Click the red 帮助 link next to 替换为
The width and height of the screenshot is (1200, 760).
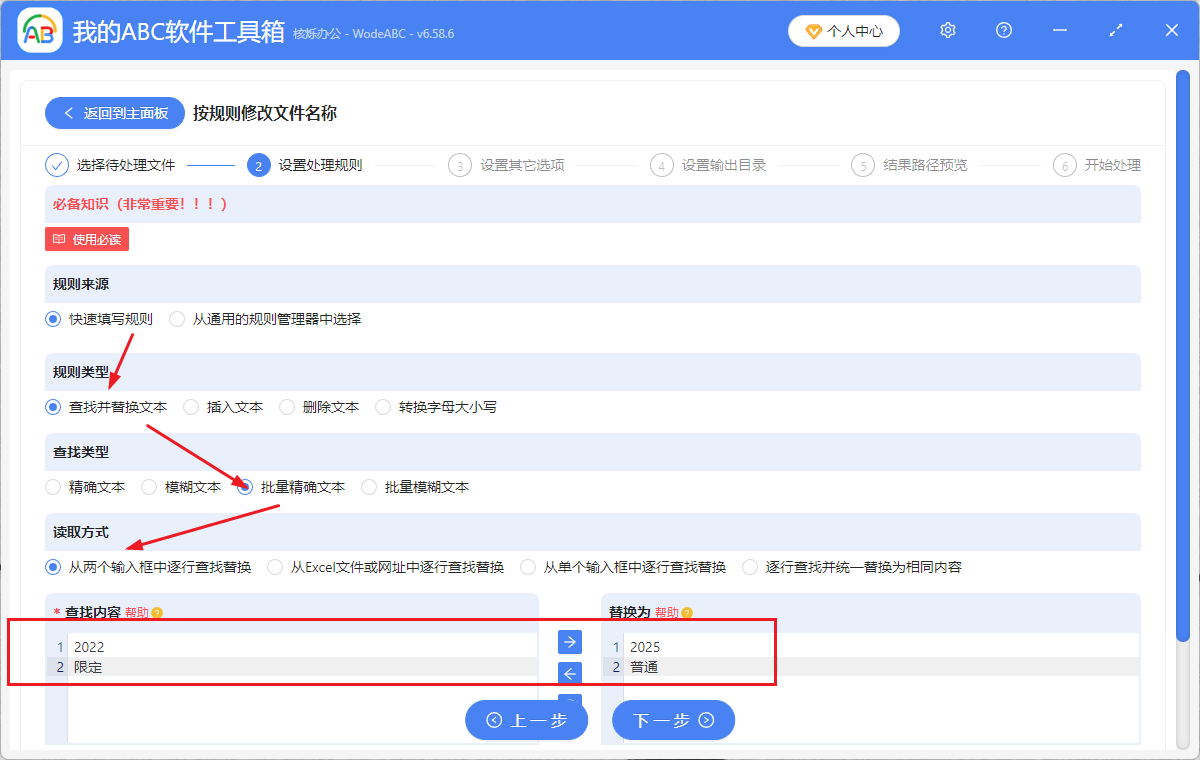(667, 612)
